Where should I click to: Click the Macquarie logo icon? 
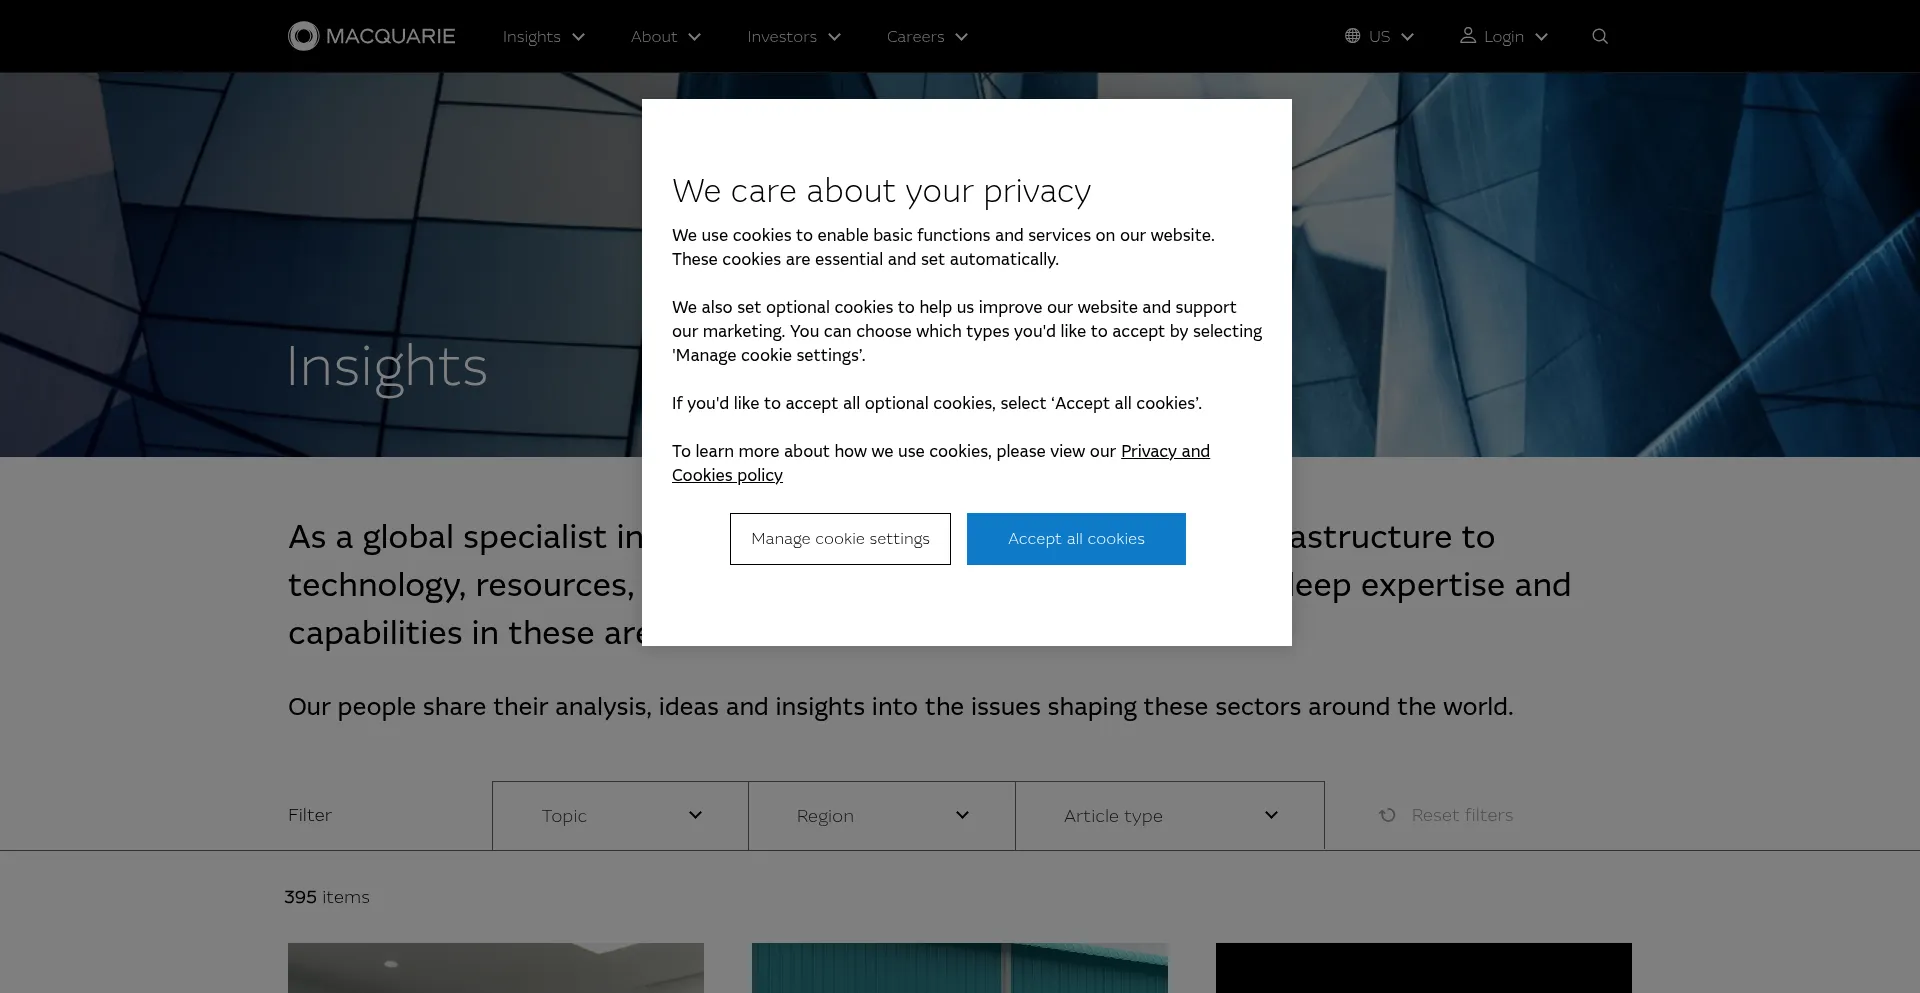pos(303,36)
